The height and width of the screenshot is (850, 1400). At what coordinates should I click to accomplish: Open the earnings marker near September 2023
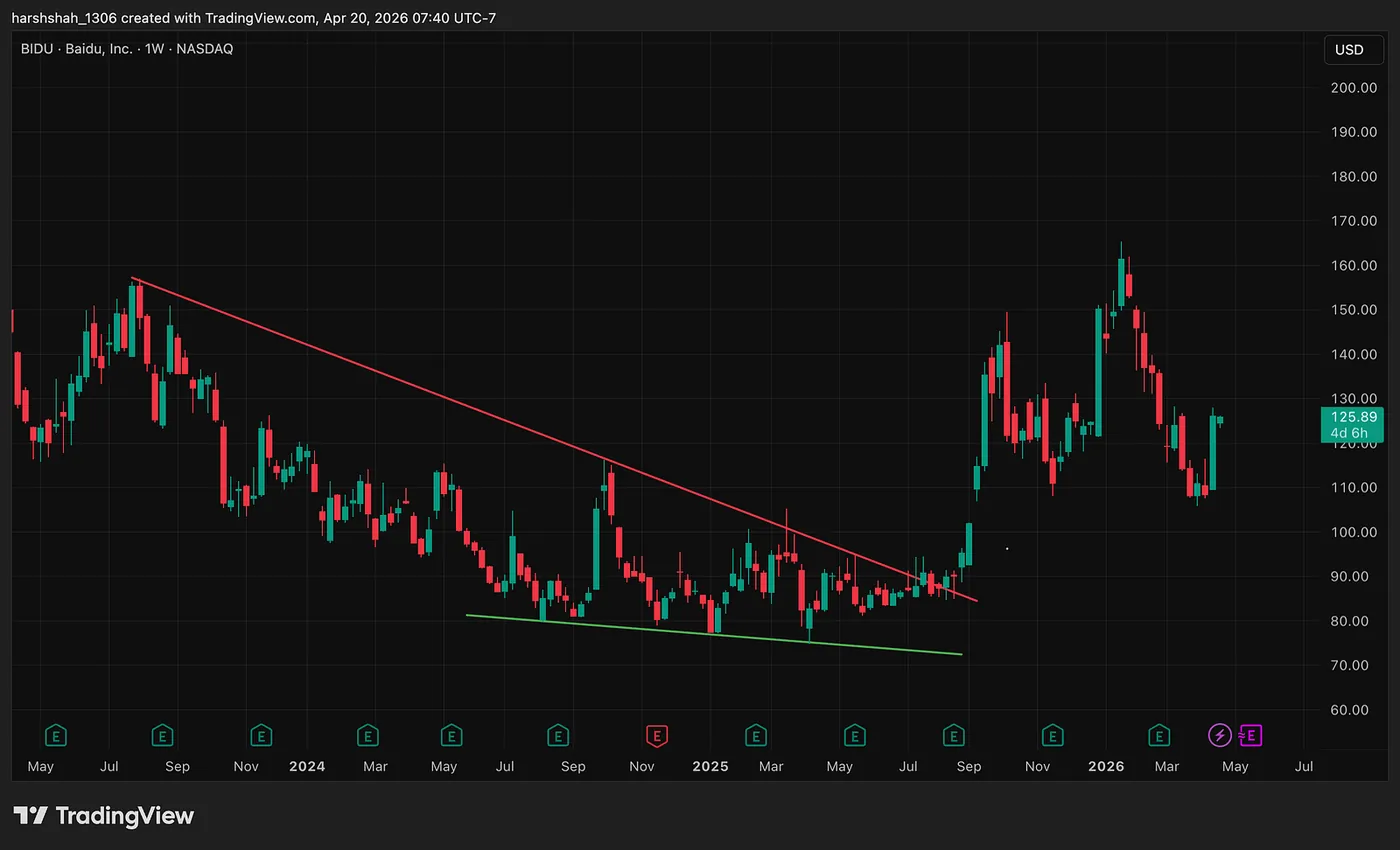(162, 736)
